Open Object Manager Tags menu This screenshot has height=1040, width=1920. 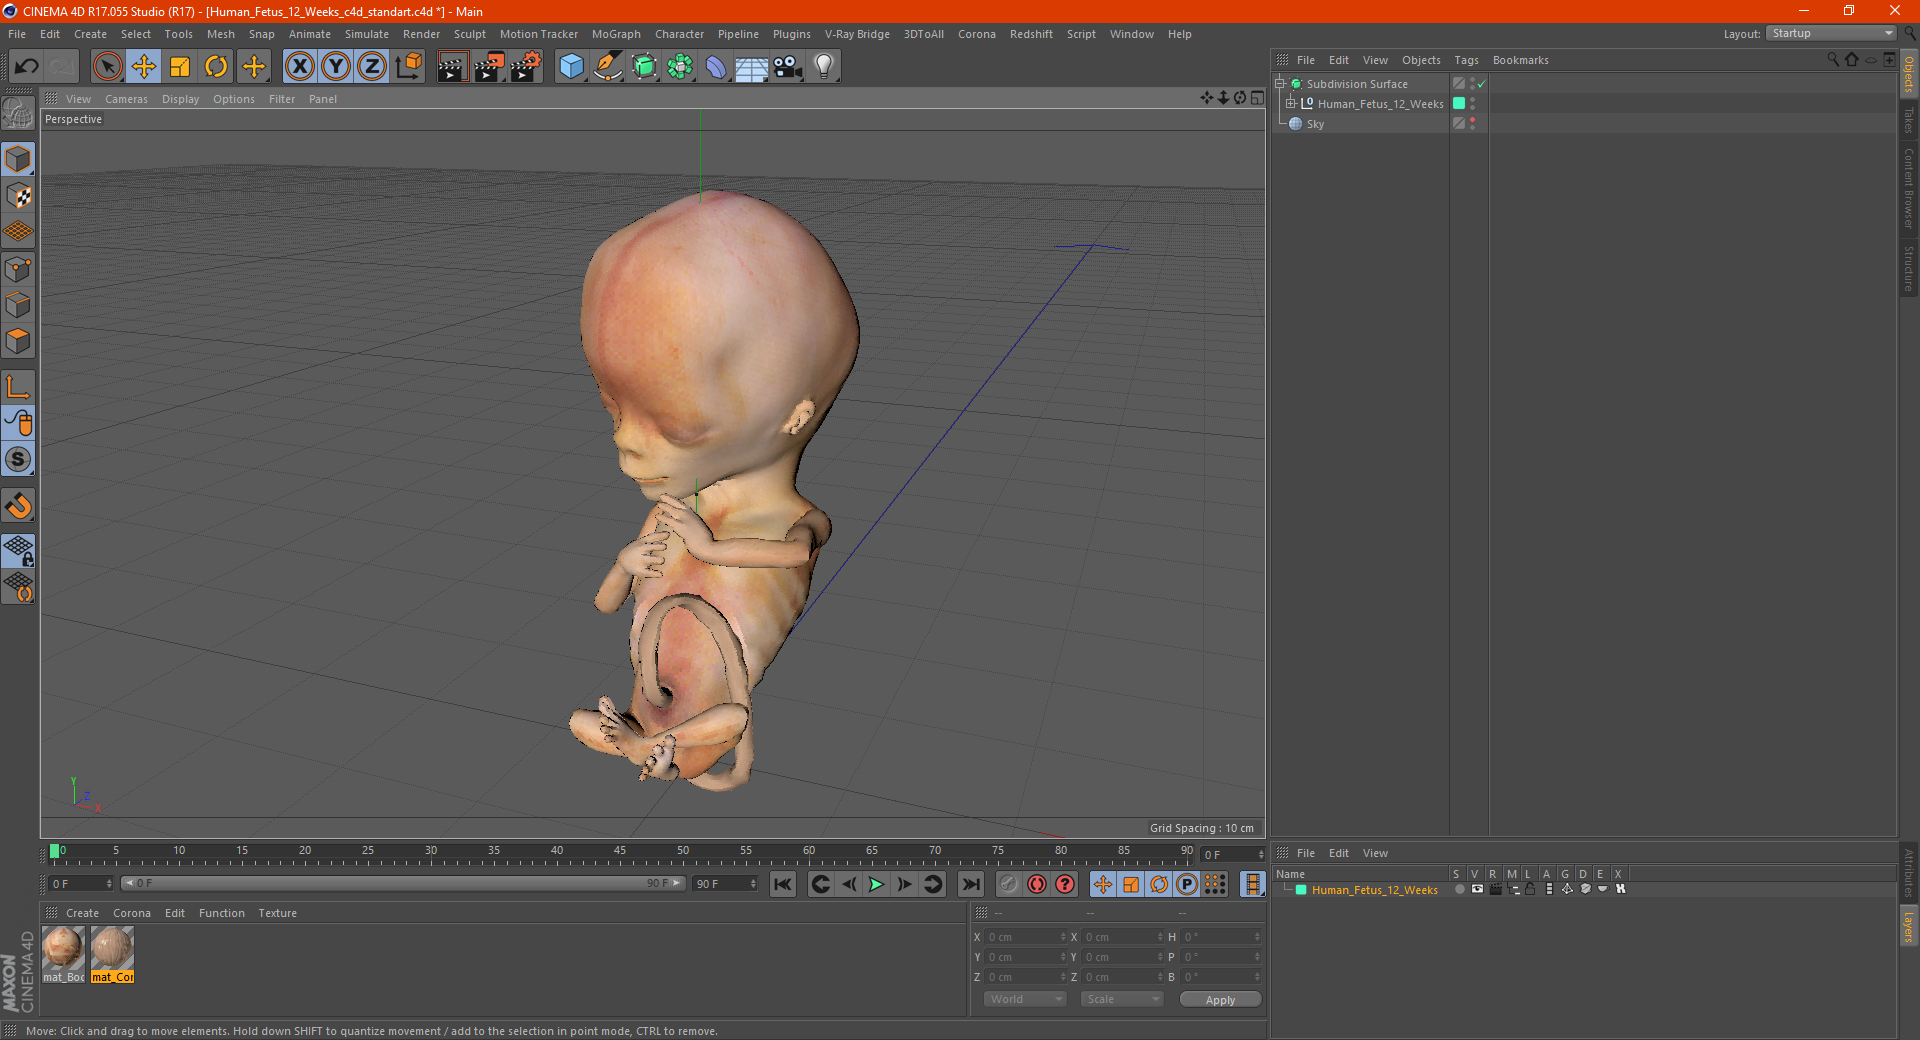pyautogui.click(x=1466, y=60)
